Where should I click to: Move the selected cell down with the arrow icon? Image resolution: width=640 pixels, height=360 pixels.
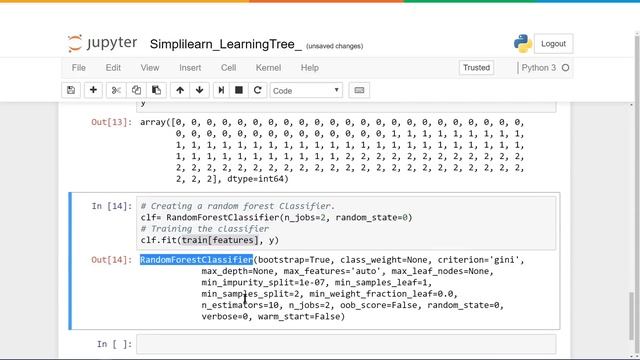(x=200, y=90)
